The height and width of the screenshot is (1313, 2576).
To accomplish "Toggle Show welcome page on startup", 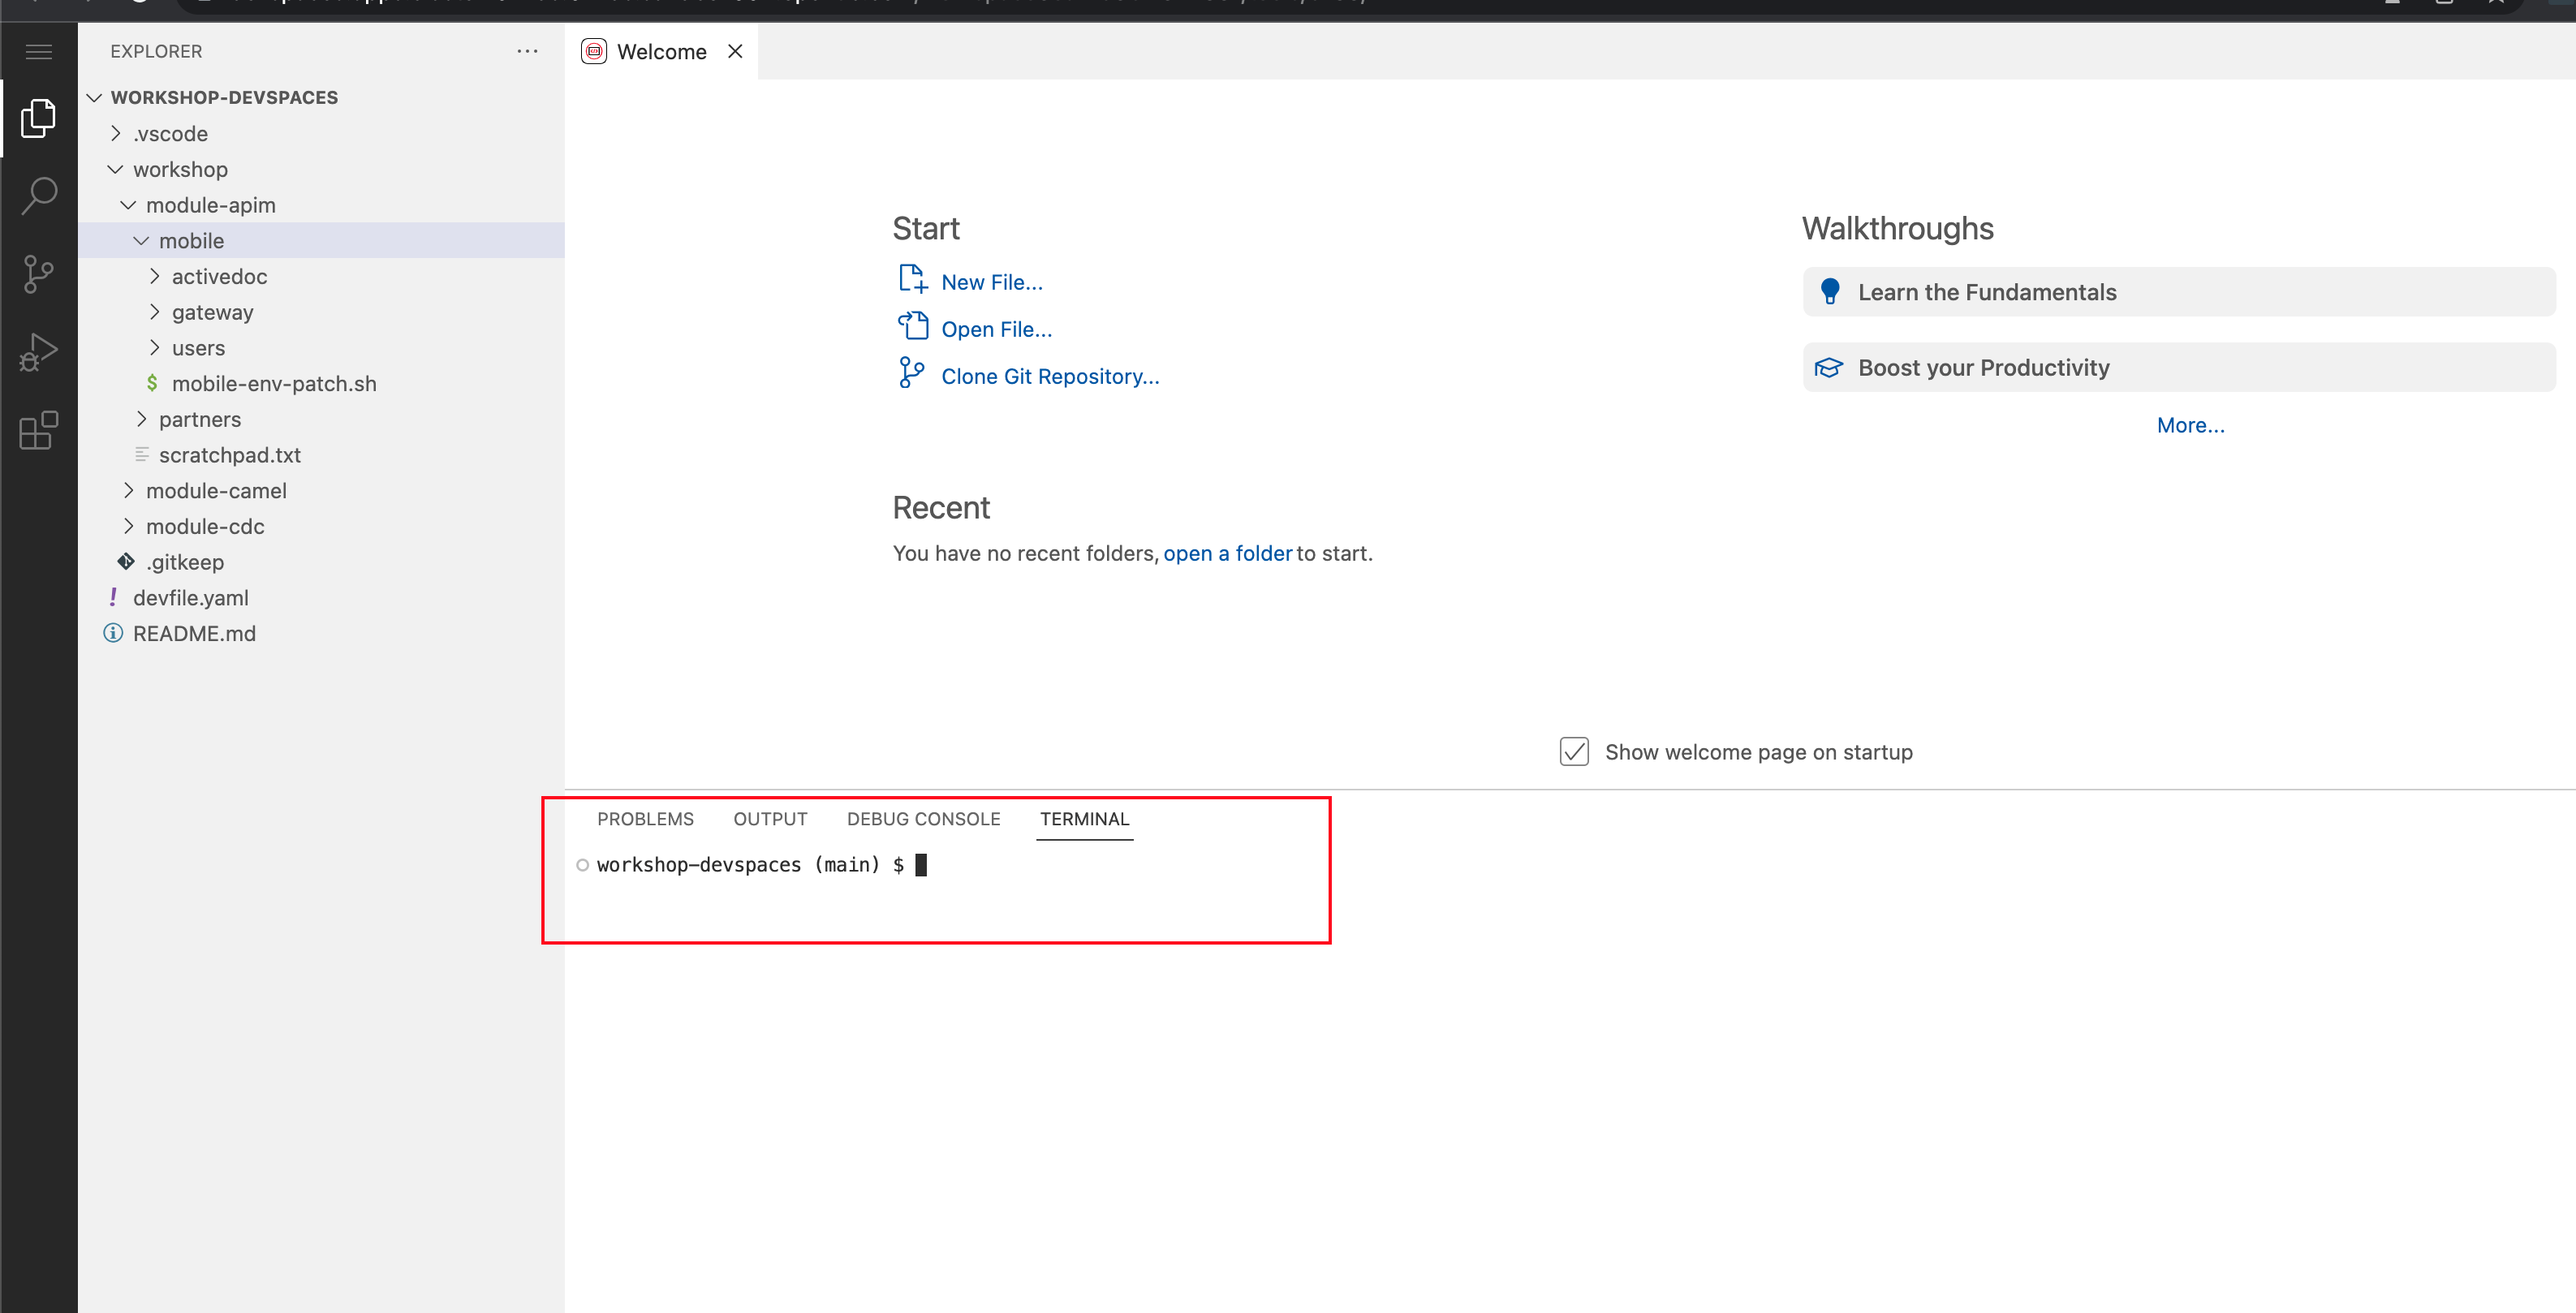I will (x=1574, y=752).
